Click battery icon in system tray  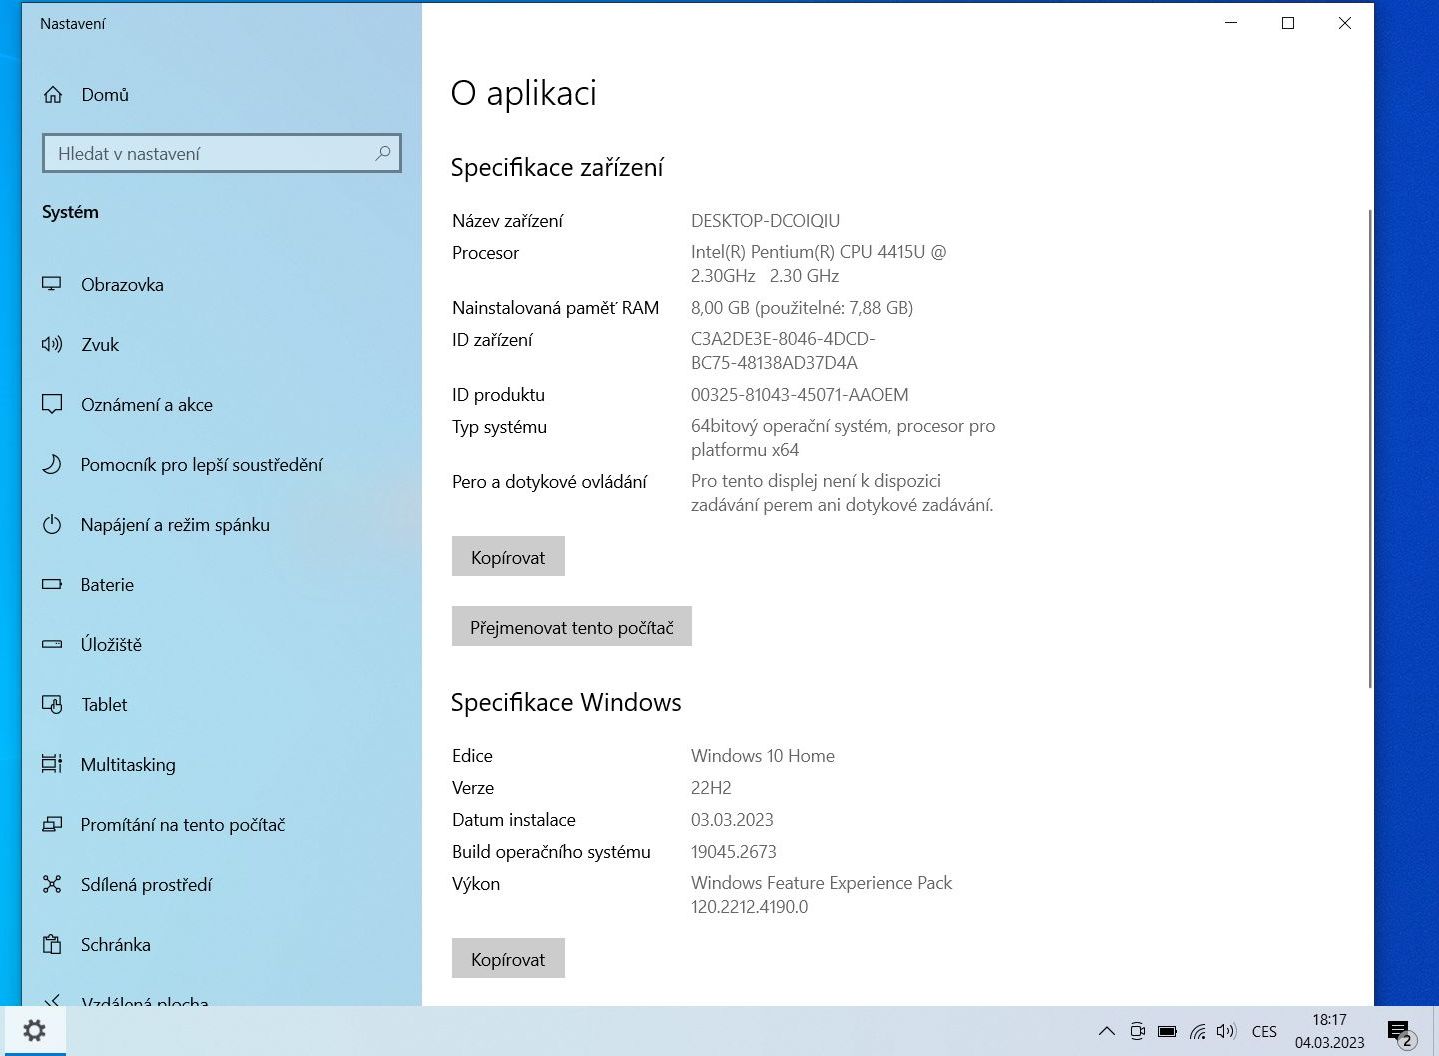click(x=1167, y=1031)
